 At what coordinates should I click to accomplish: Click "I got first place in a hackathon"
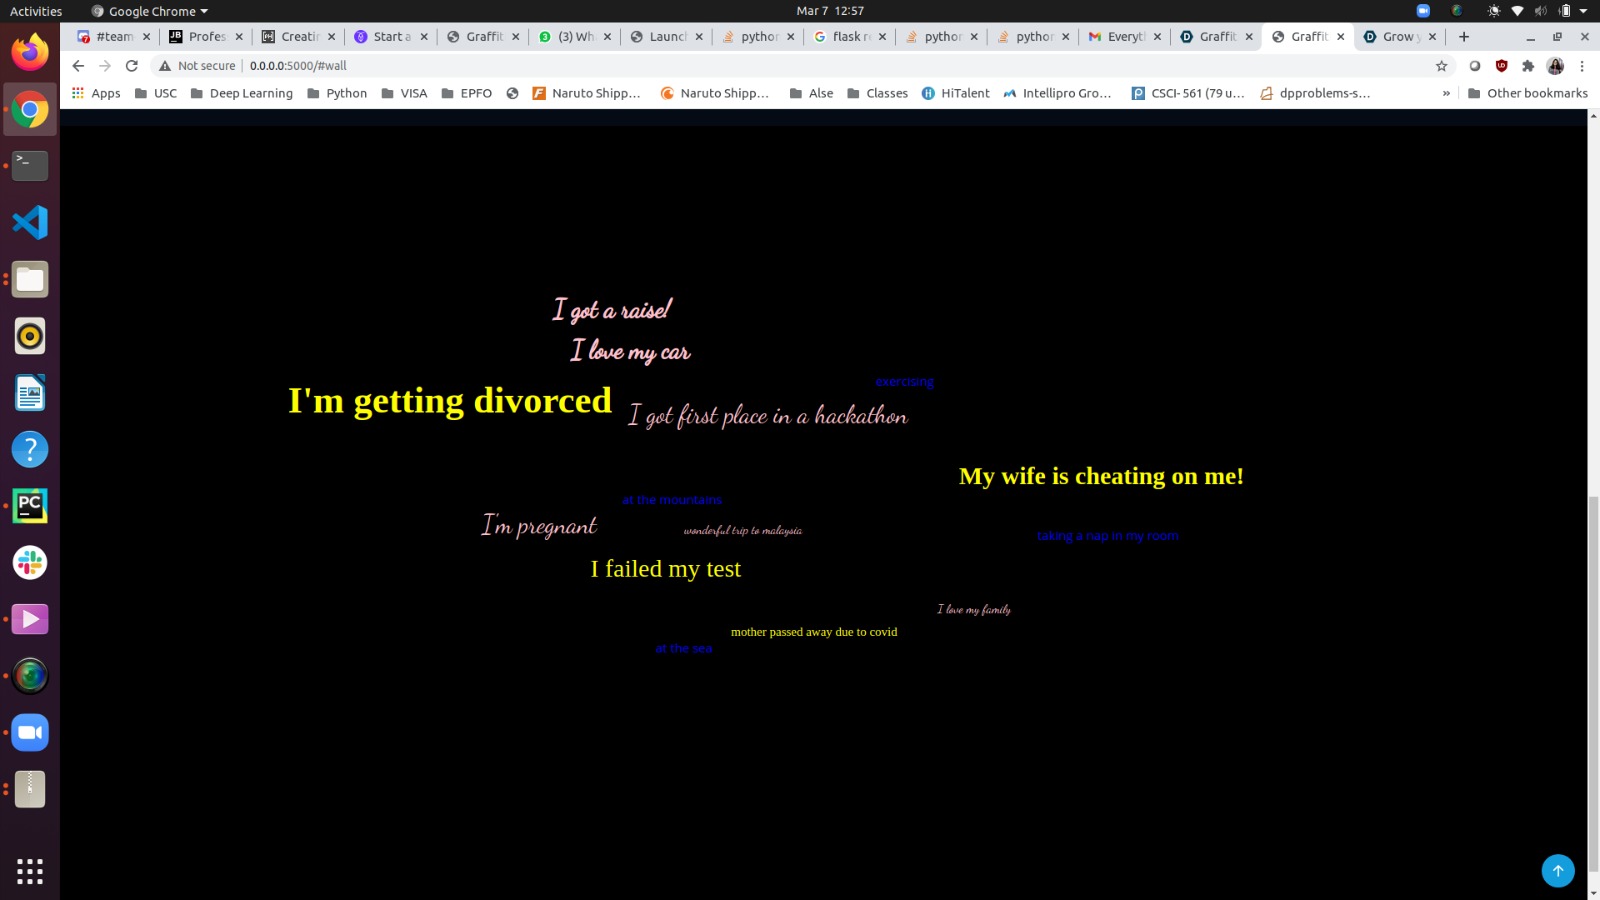(x=768, y=415)
